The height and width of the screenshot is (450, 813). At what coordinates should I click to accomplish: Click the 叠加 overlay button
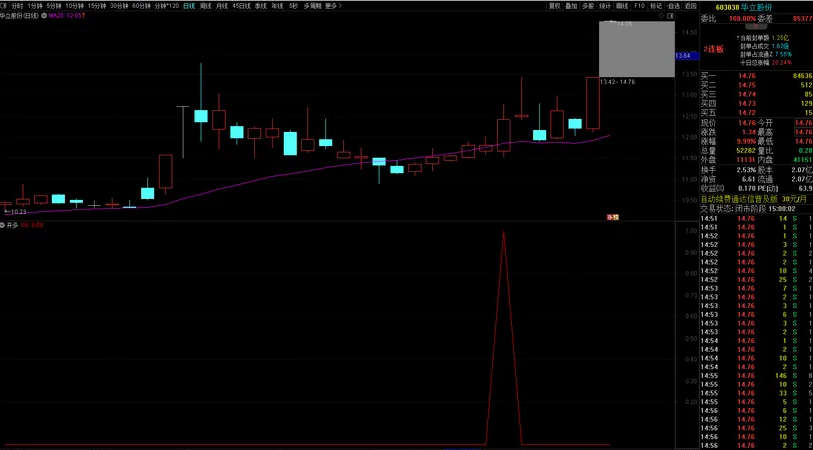[571, 6]
